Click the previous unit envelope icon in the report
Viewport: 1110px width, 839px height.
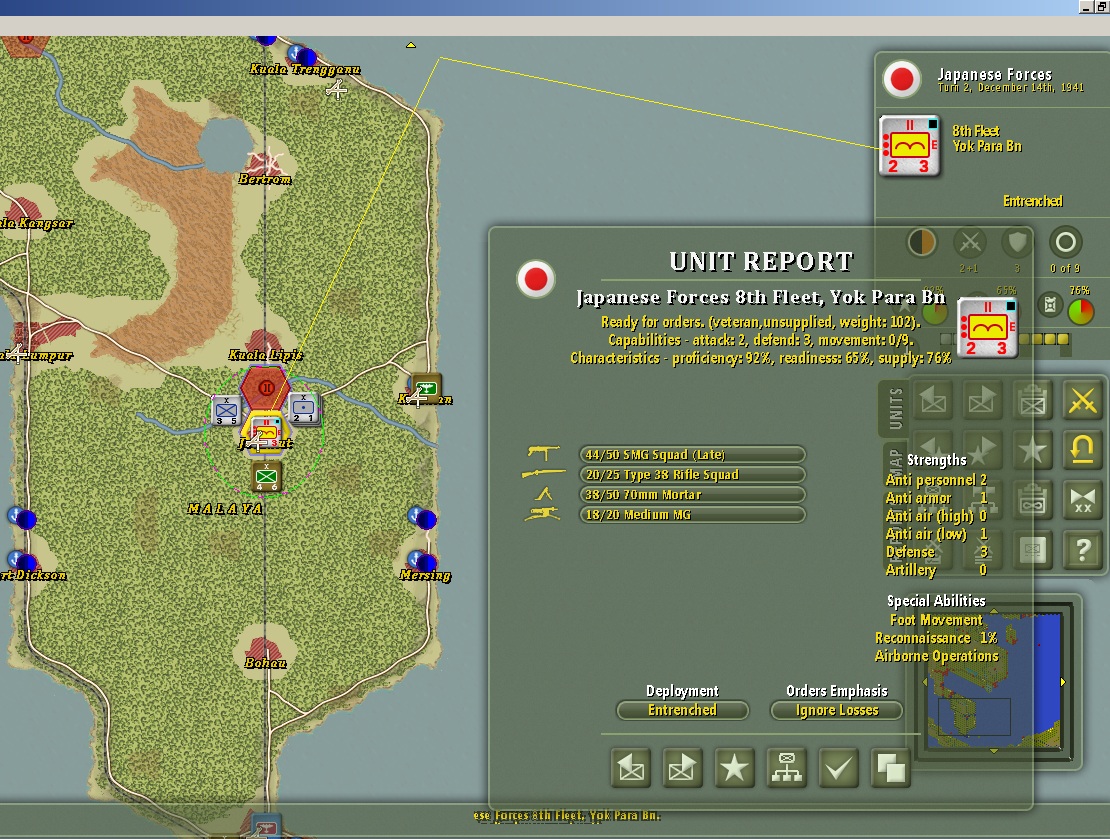(x=630, y=768)
